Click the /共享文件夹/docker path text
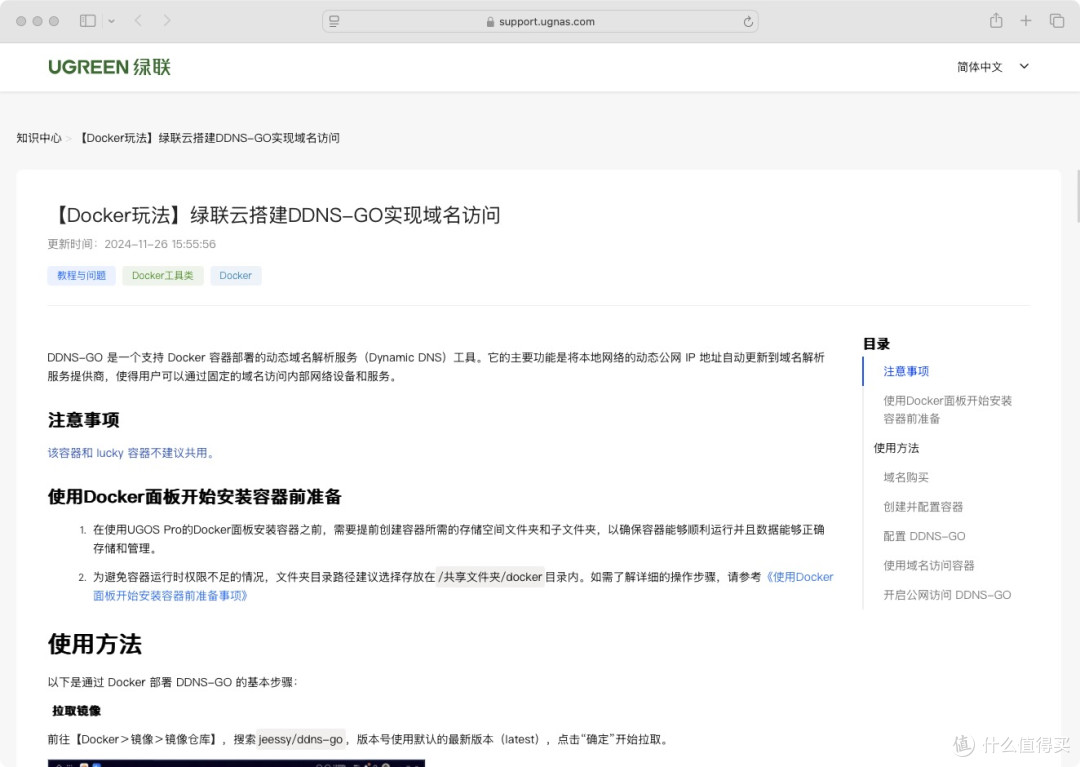 (x=492, y=577)
